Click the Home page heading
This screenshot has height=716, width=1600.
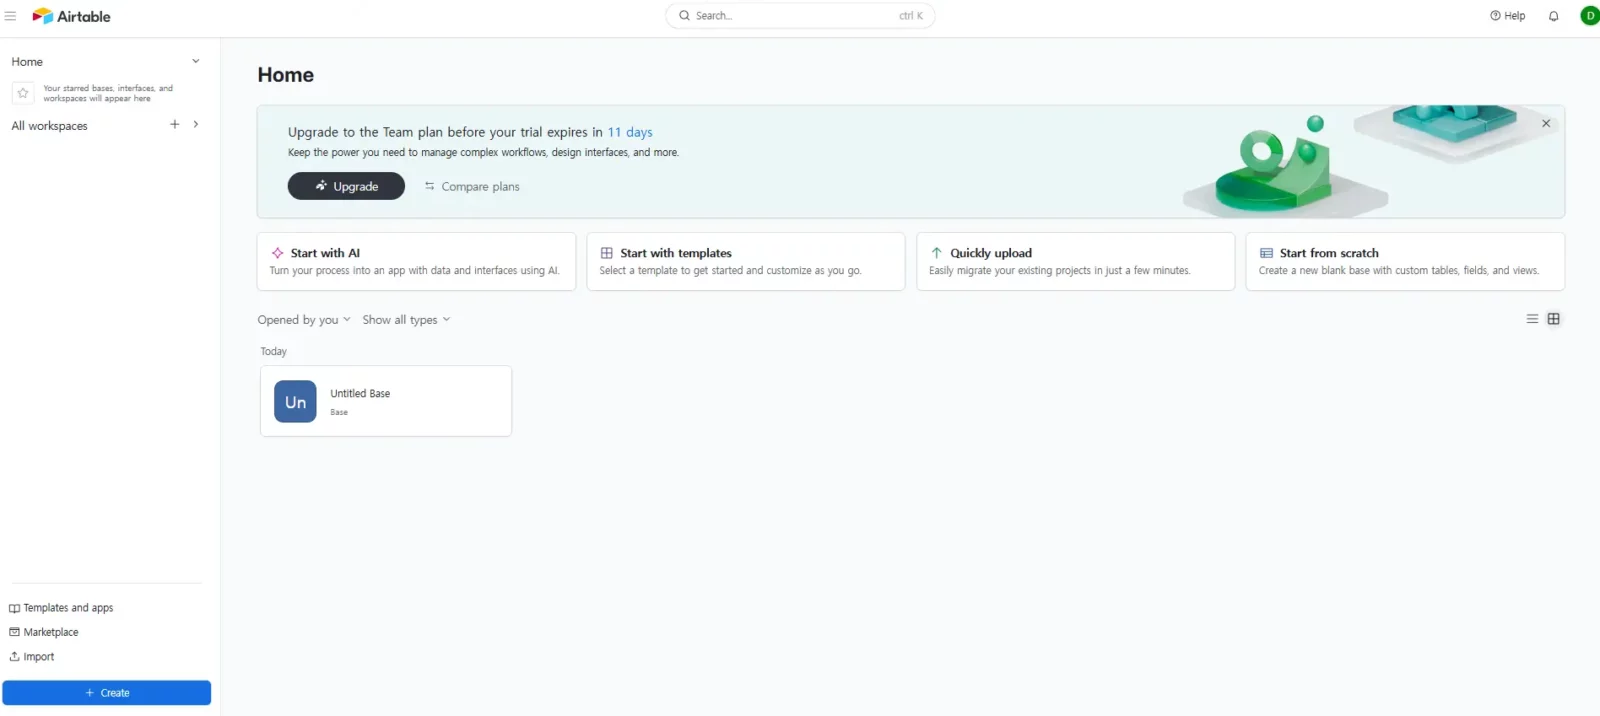[x=286, y=75]
